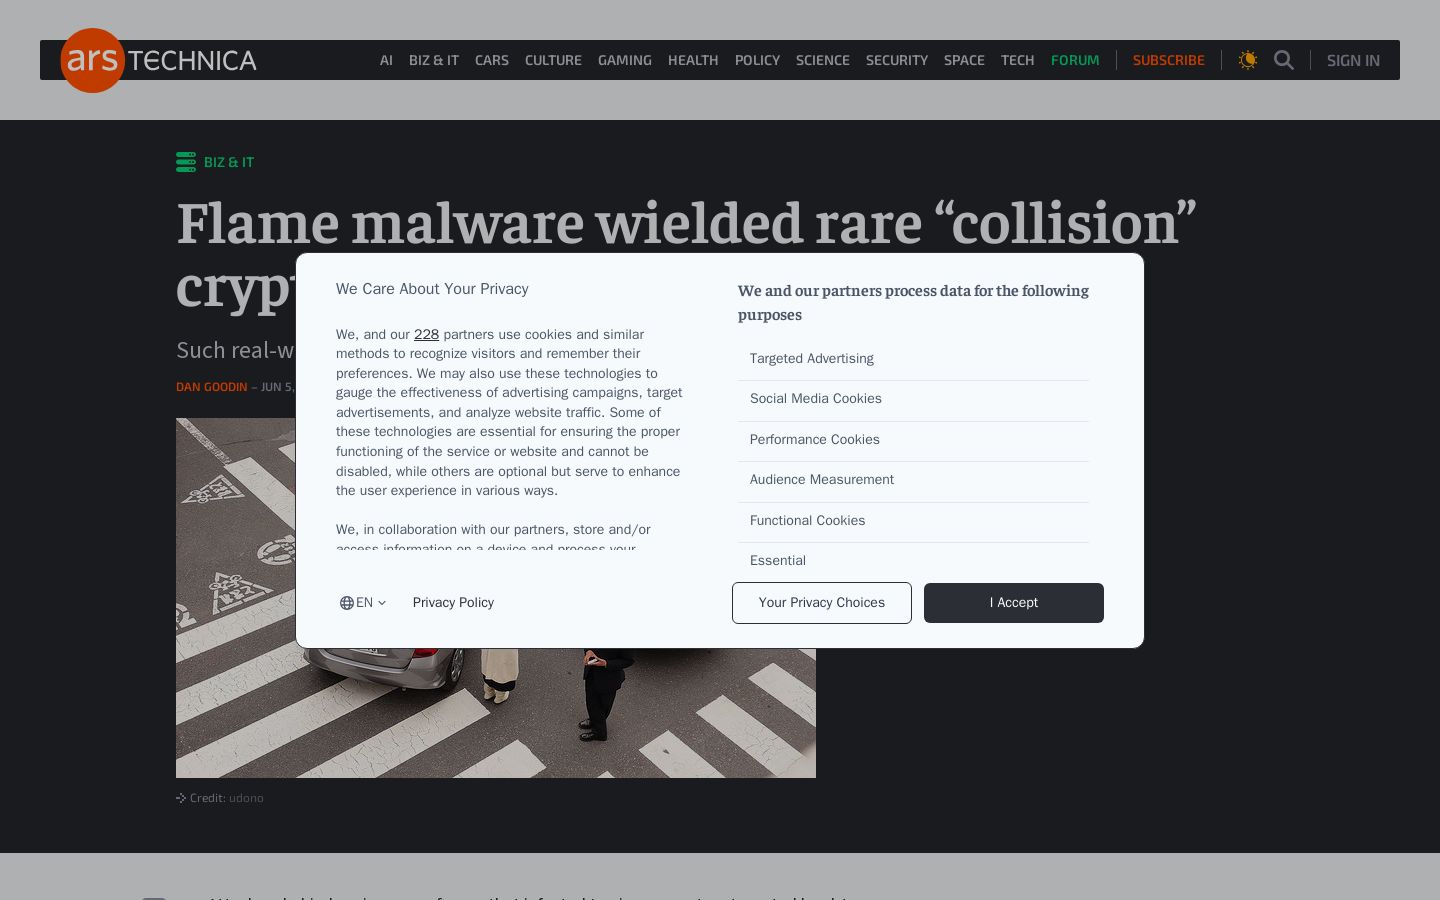Open the AI nav section
The height and width of the screenshot is (900, 1440).
click(386, 60)
